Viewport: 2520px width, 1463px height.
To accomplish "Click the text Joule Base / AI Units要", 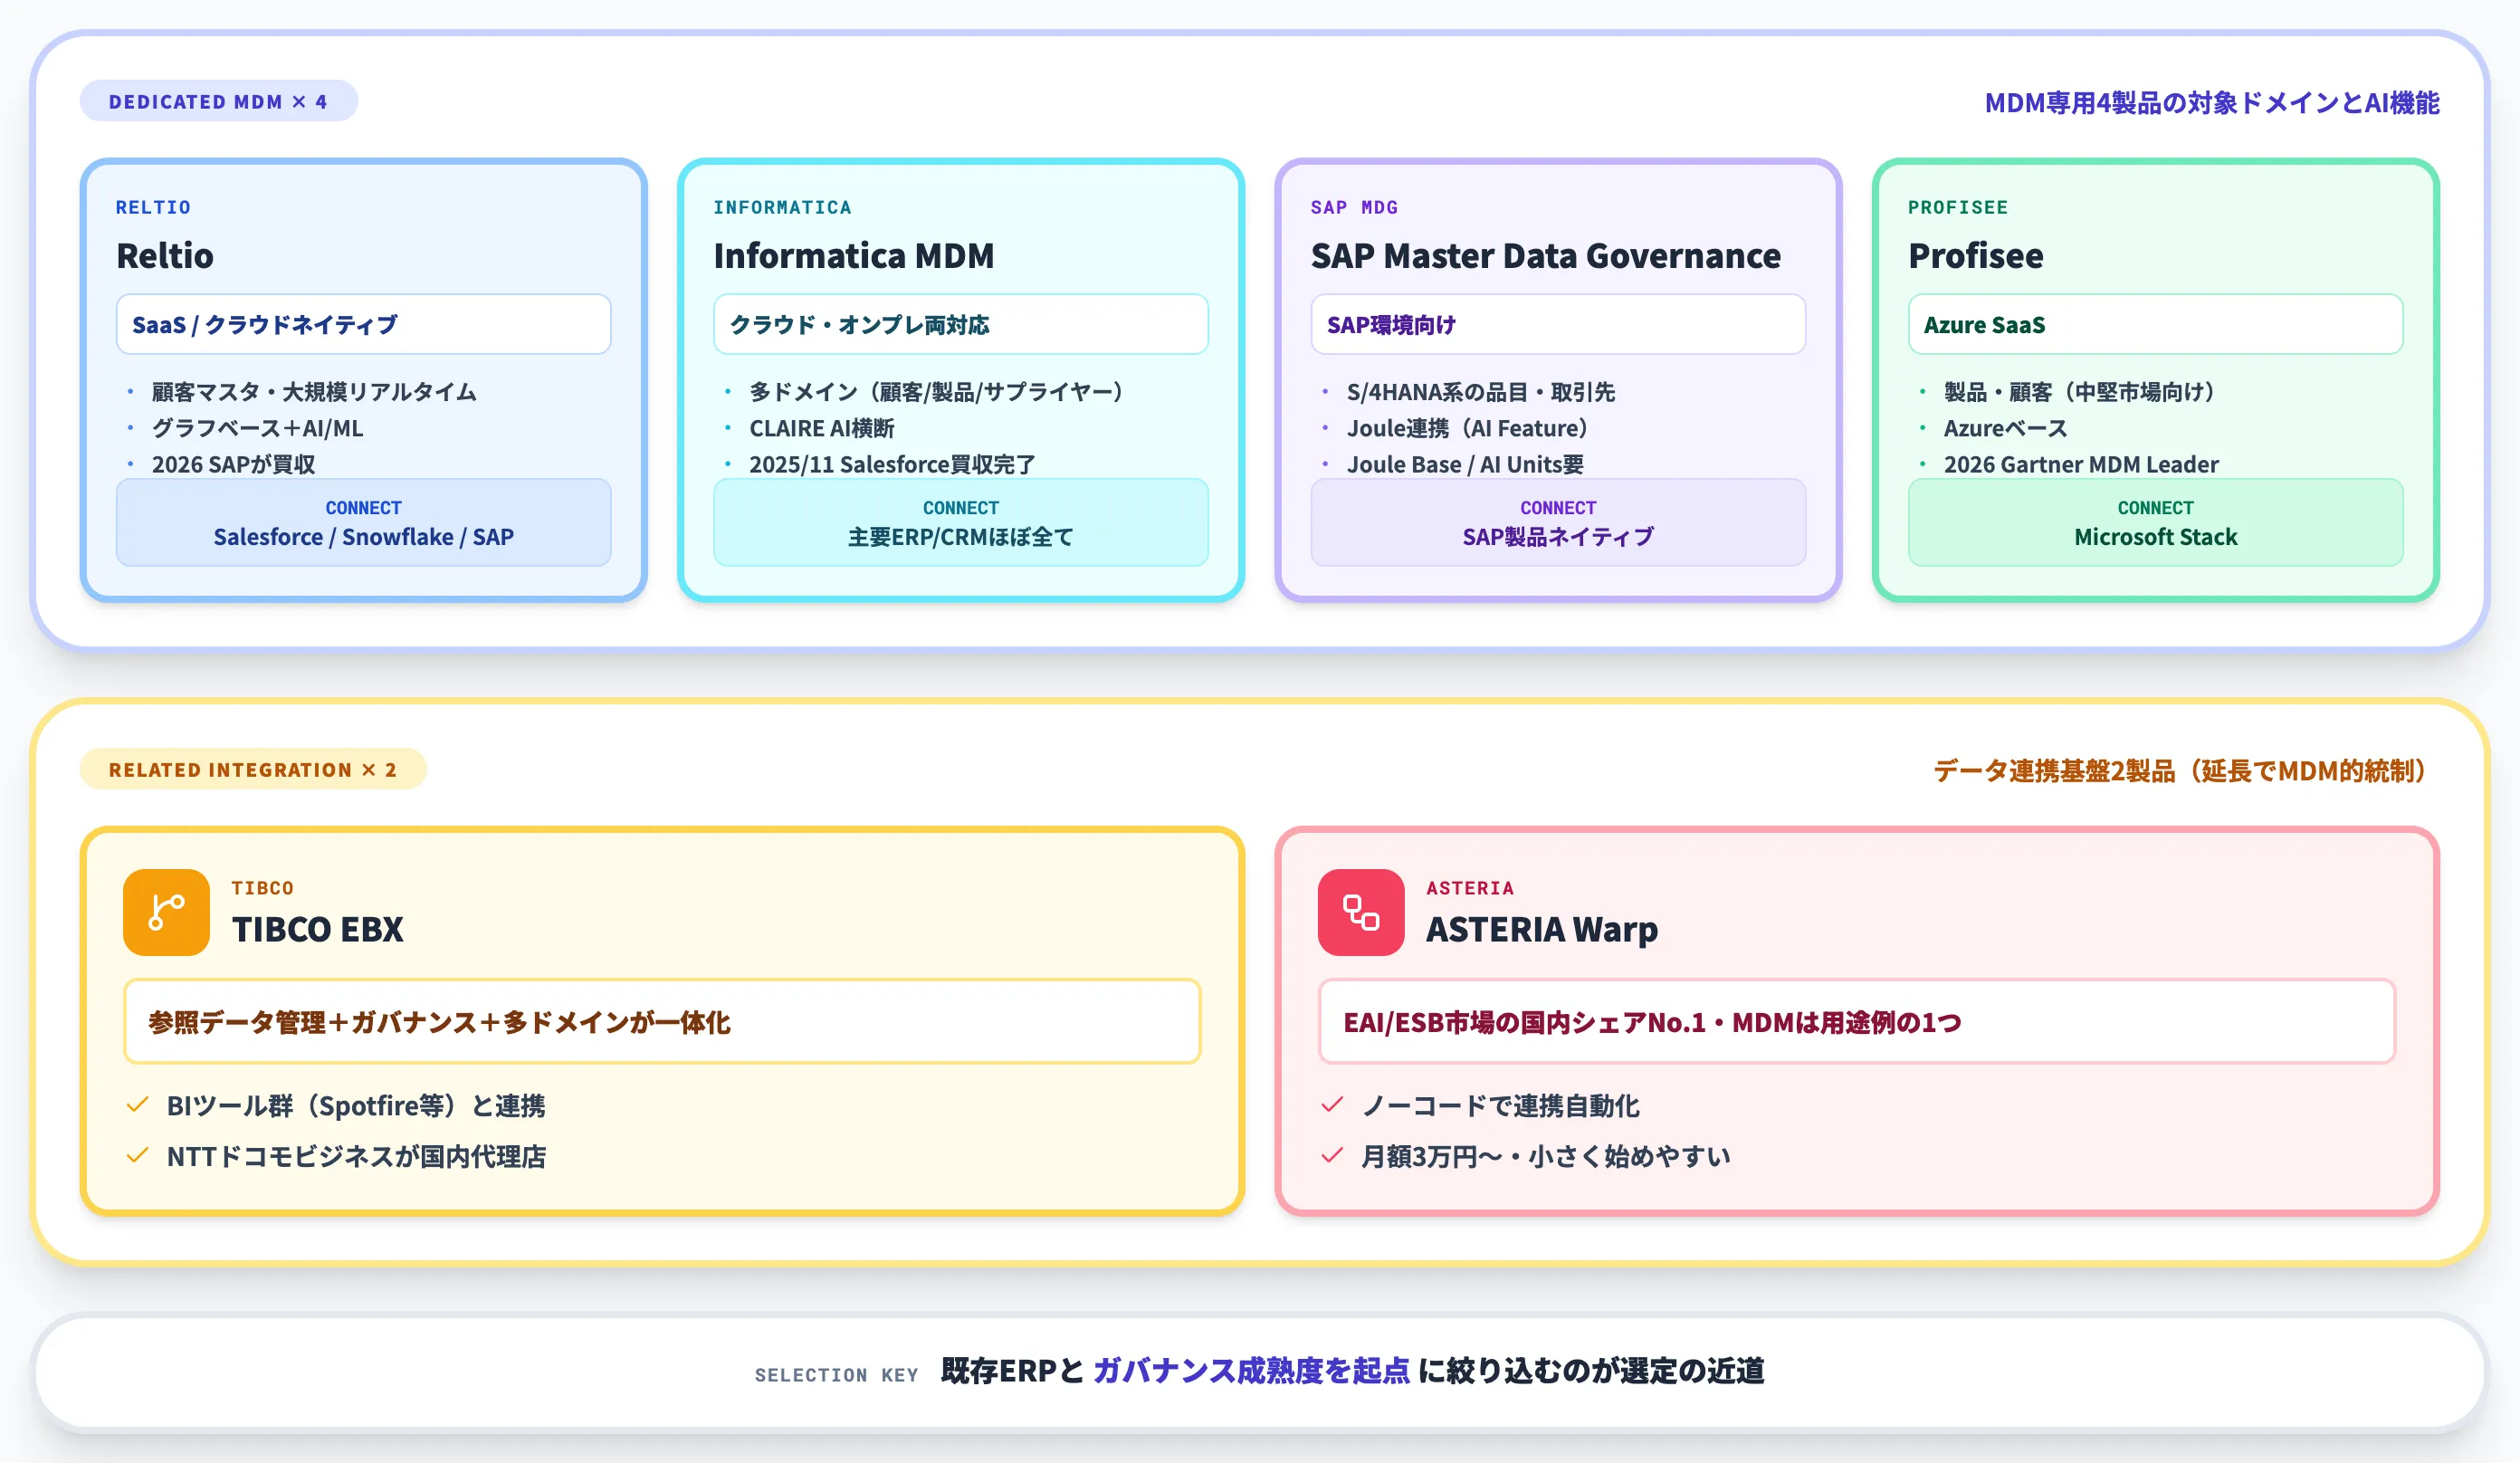I will [1465, 464].
